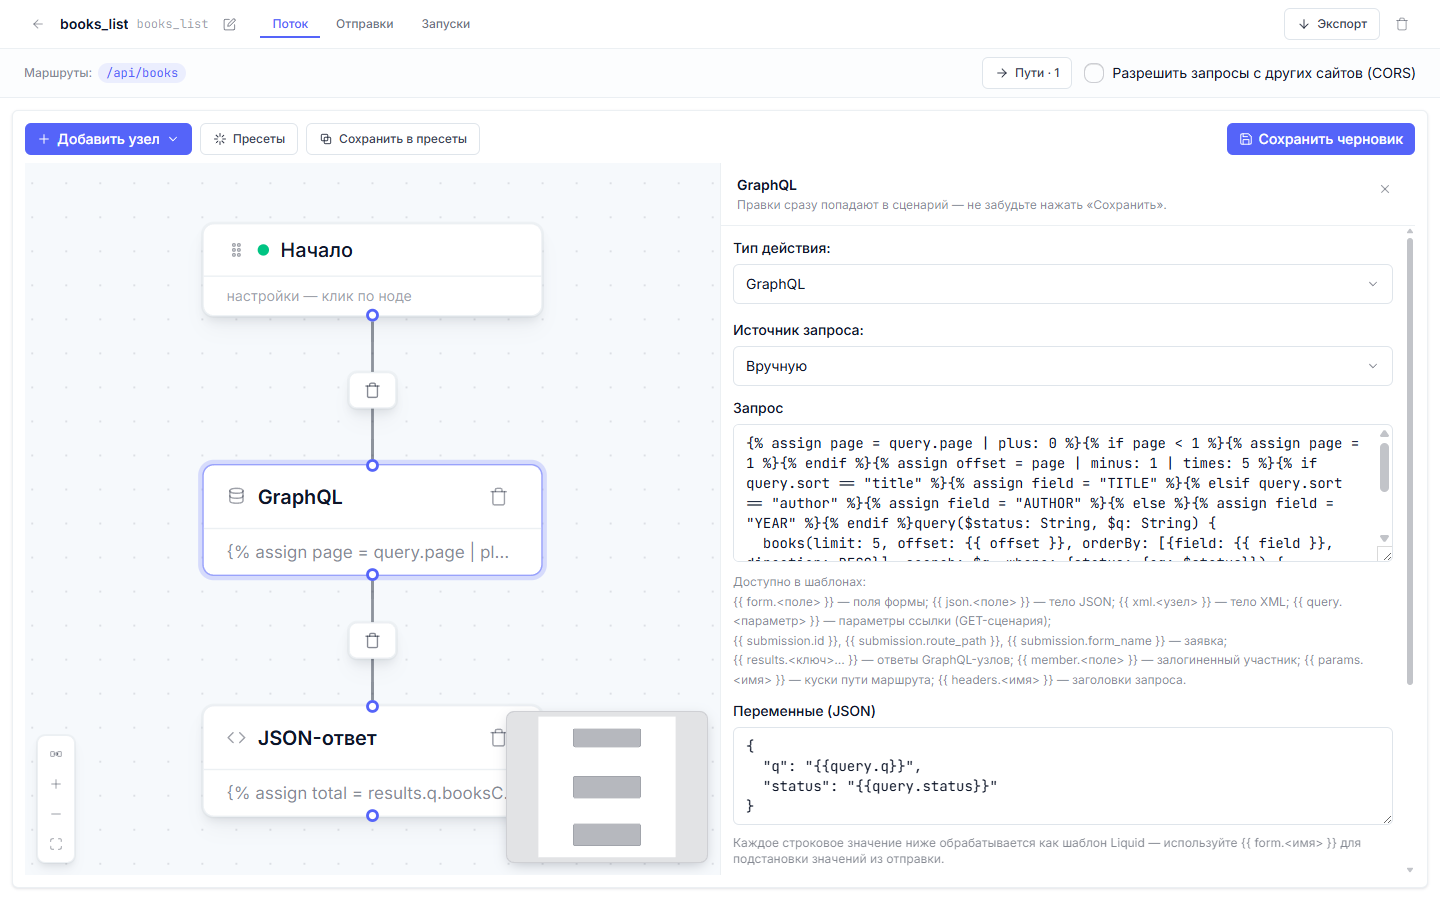Grab the drag handle on the Начало node
Screen dimensions: 1440x900
[236, 250]
